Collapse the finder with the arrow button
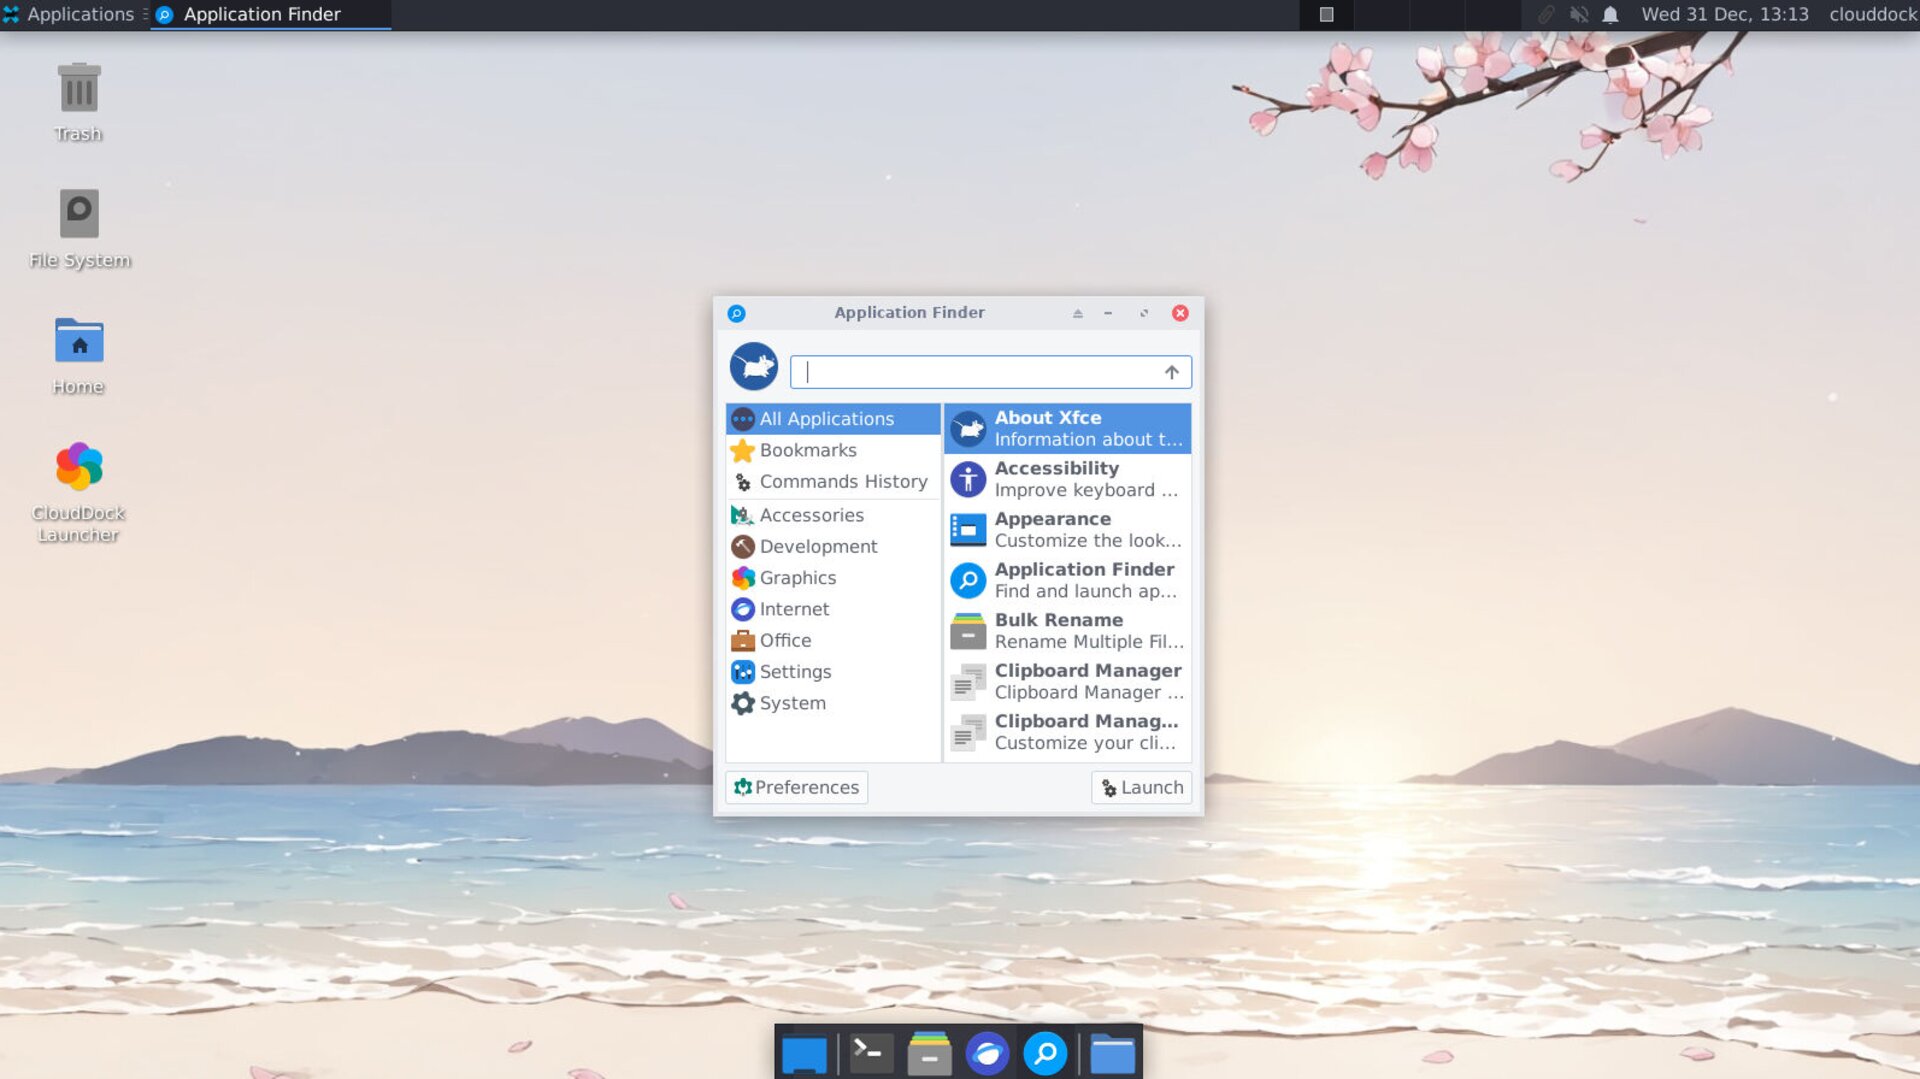This screenshot has height=1079, width=1920. [1171, 372]
